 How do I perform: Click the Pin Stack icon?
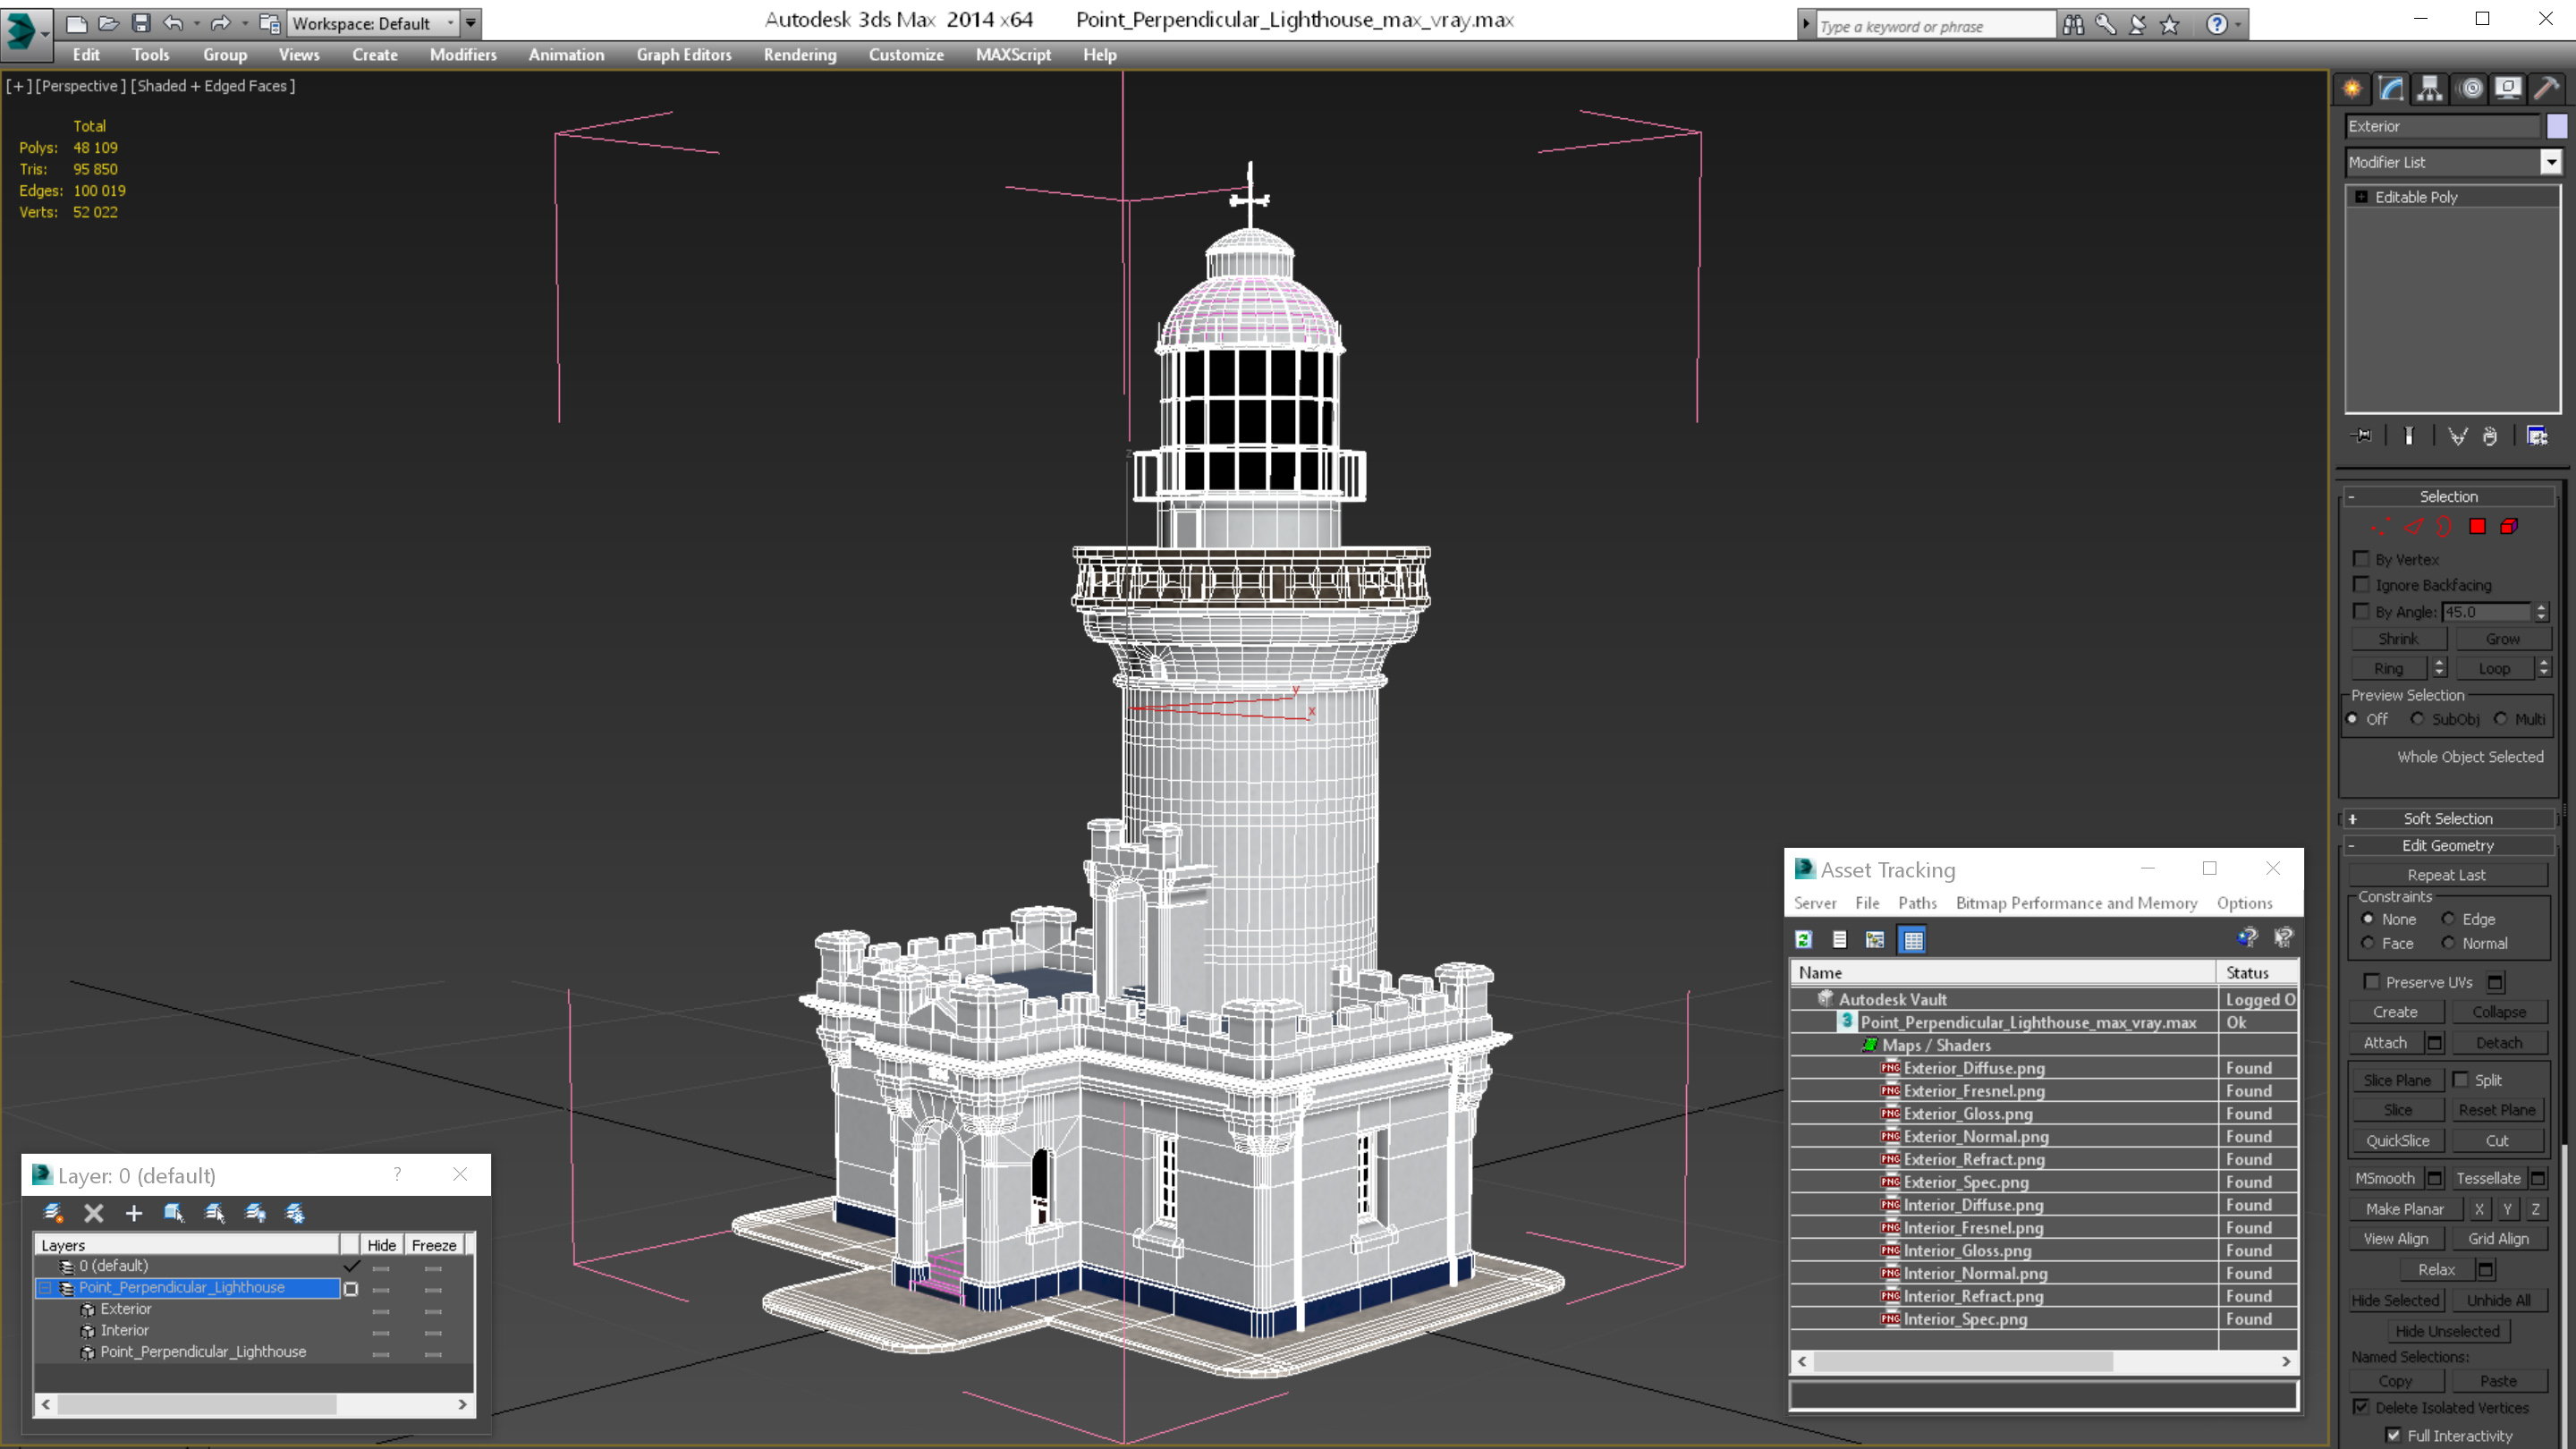[x=2362, y=436]
